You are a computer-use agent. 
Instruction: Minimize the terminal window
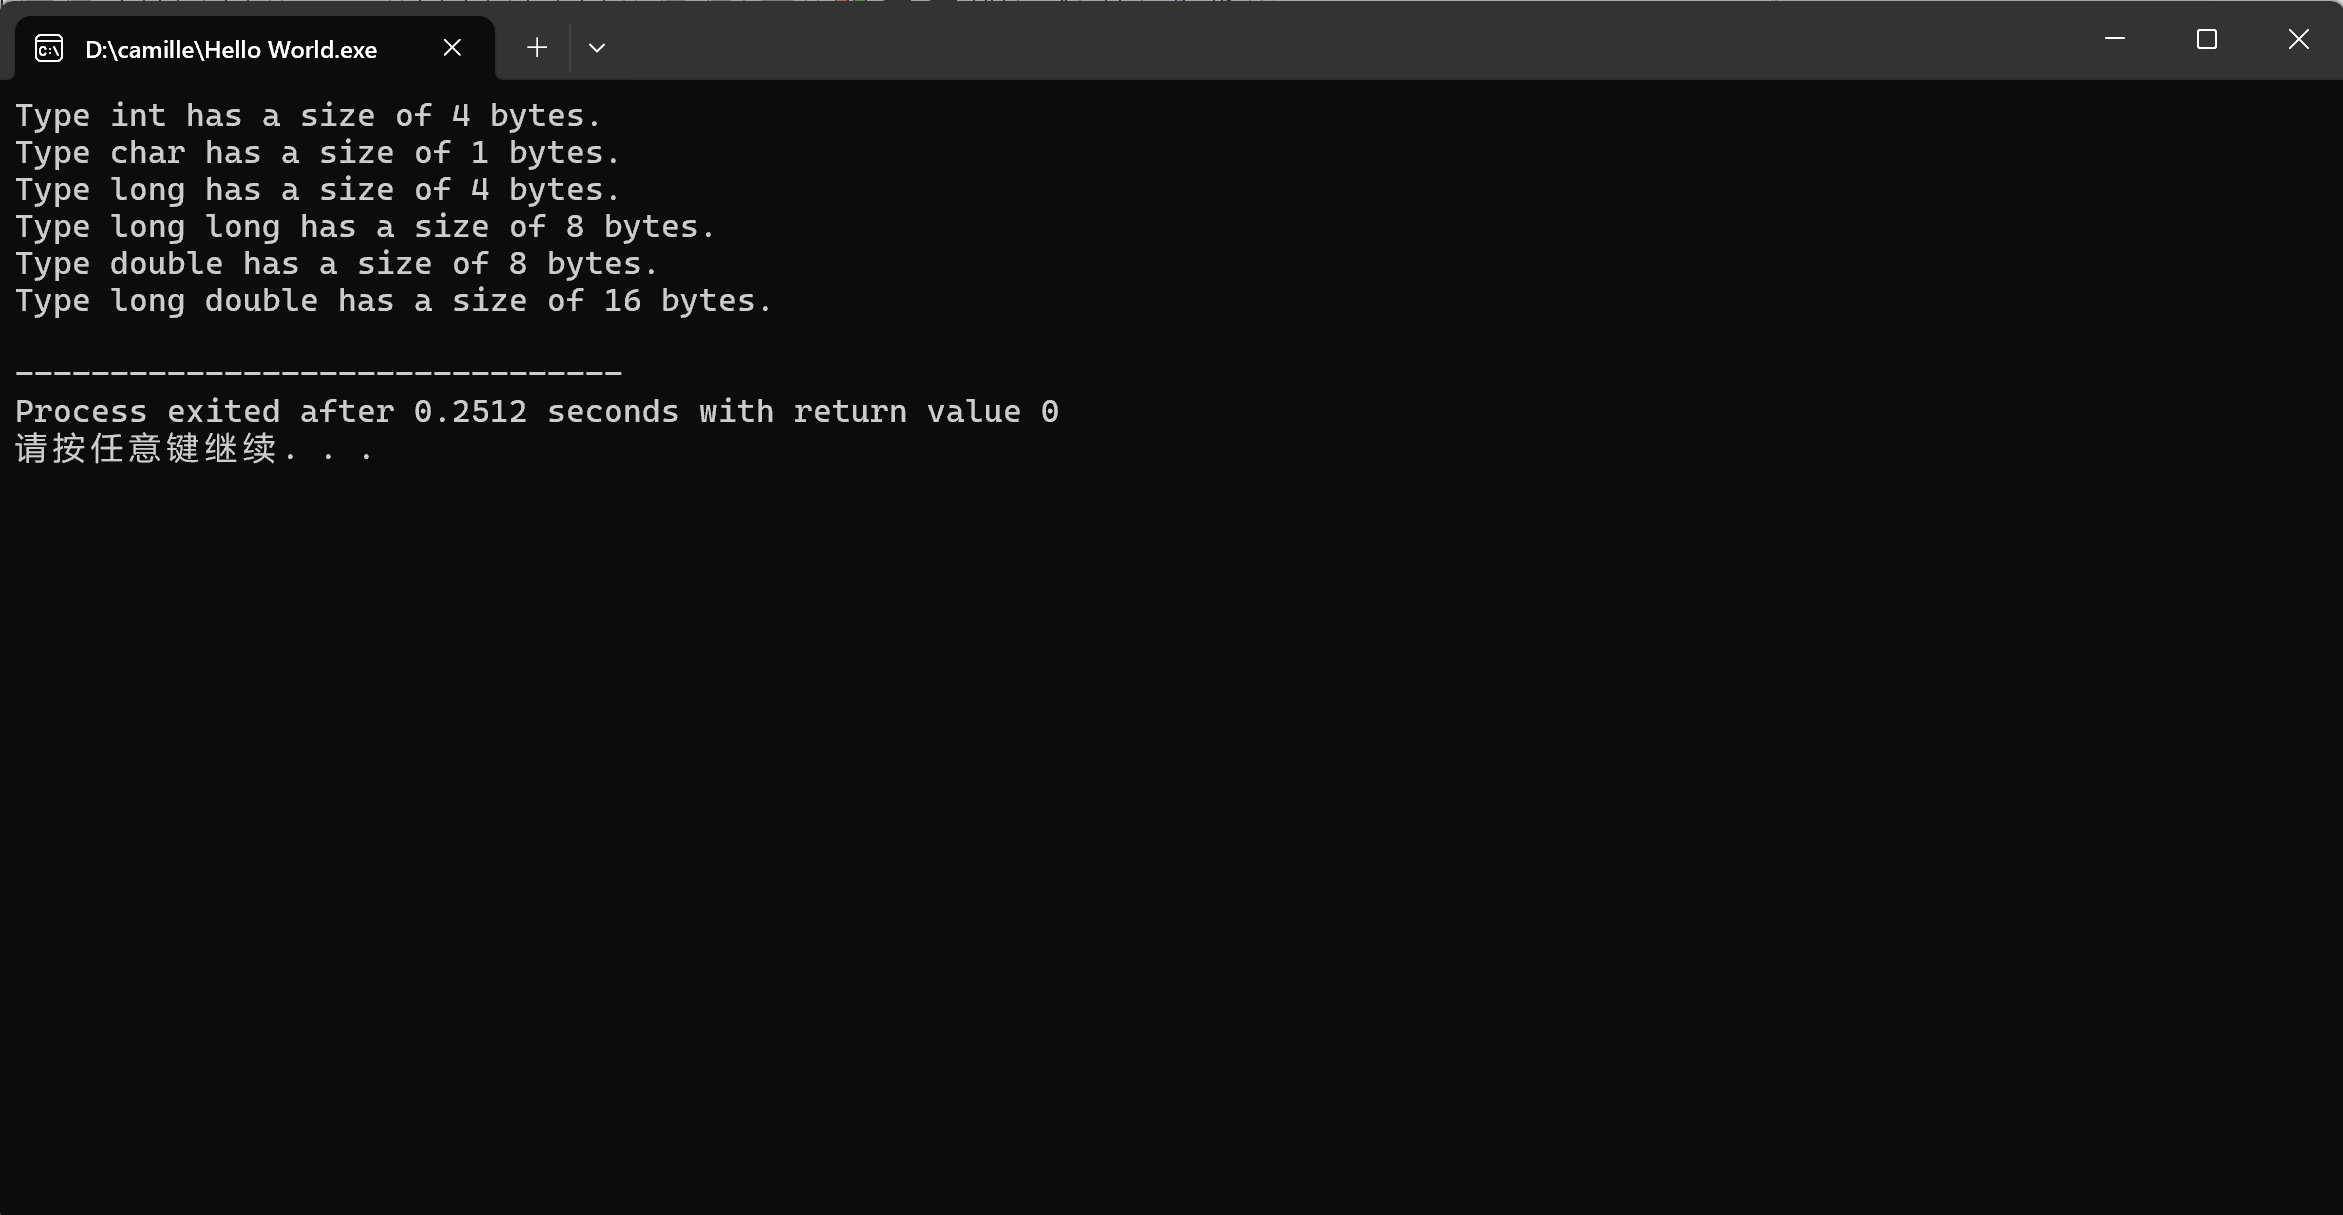(2115, 39)
